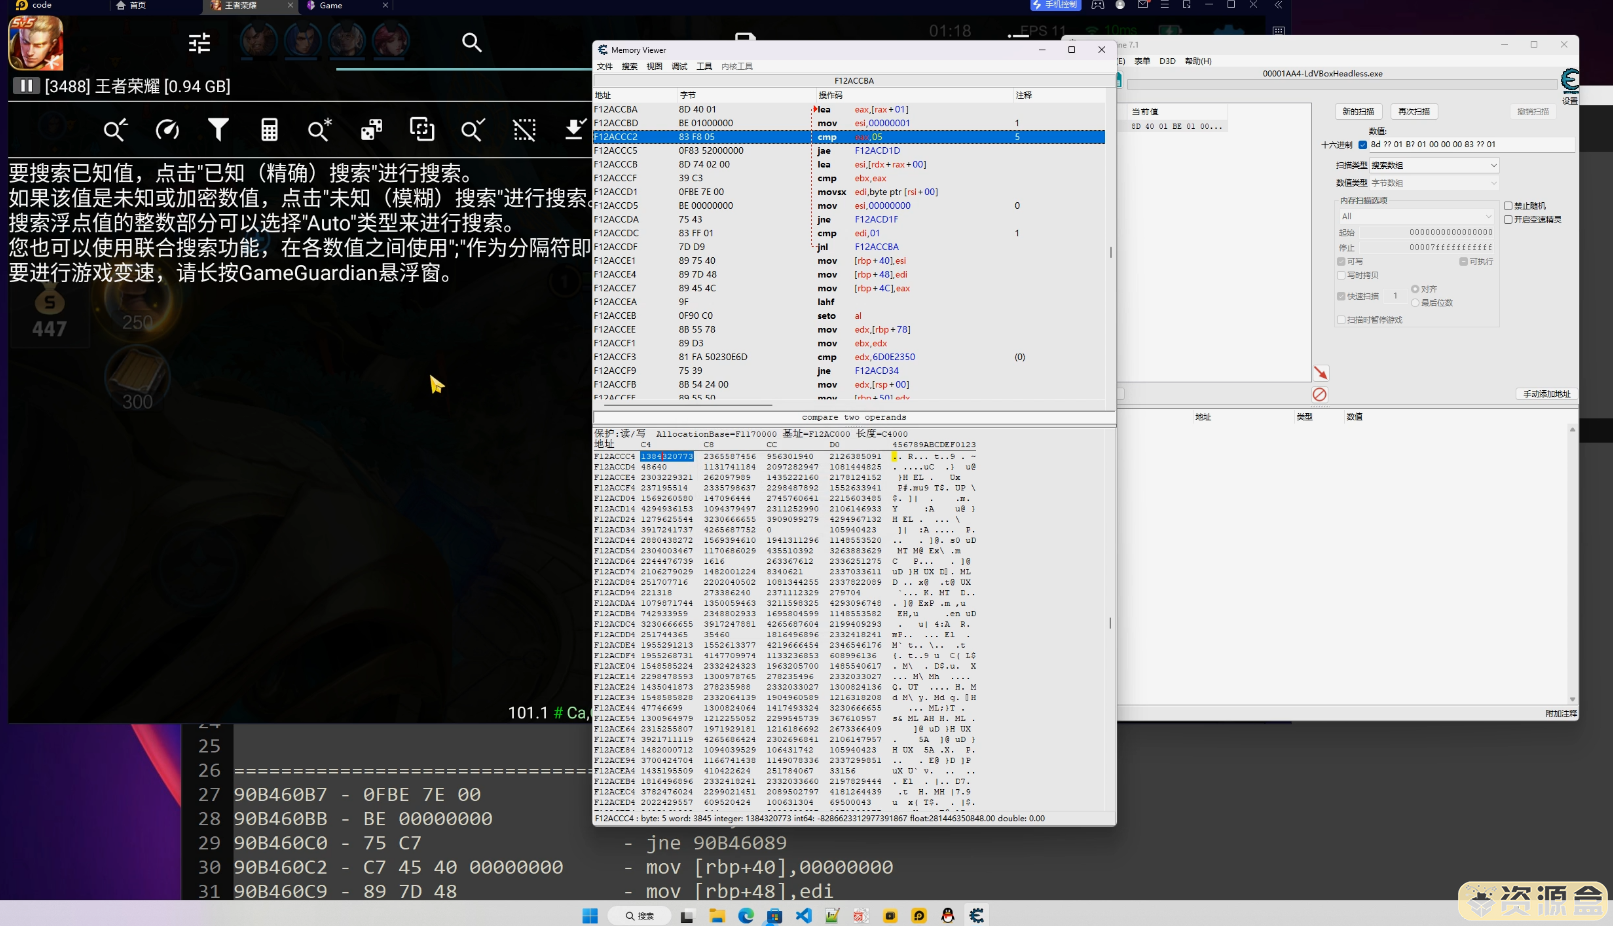Open Cheat Engine D3D menu
The width and height of the screenshot is (1613, 926).
tap(1167, 61)
